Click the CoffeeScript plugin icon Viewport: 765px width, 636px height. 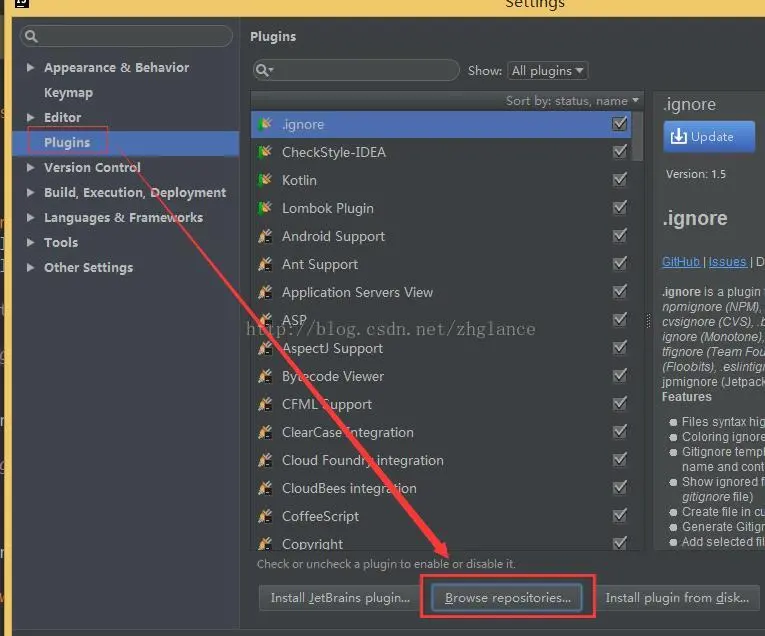[x=265, y=516]
